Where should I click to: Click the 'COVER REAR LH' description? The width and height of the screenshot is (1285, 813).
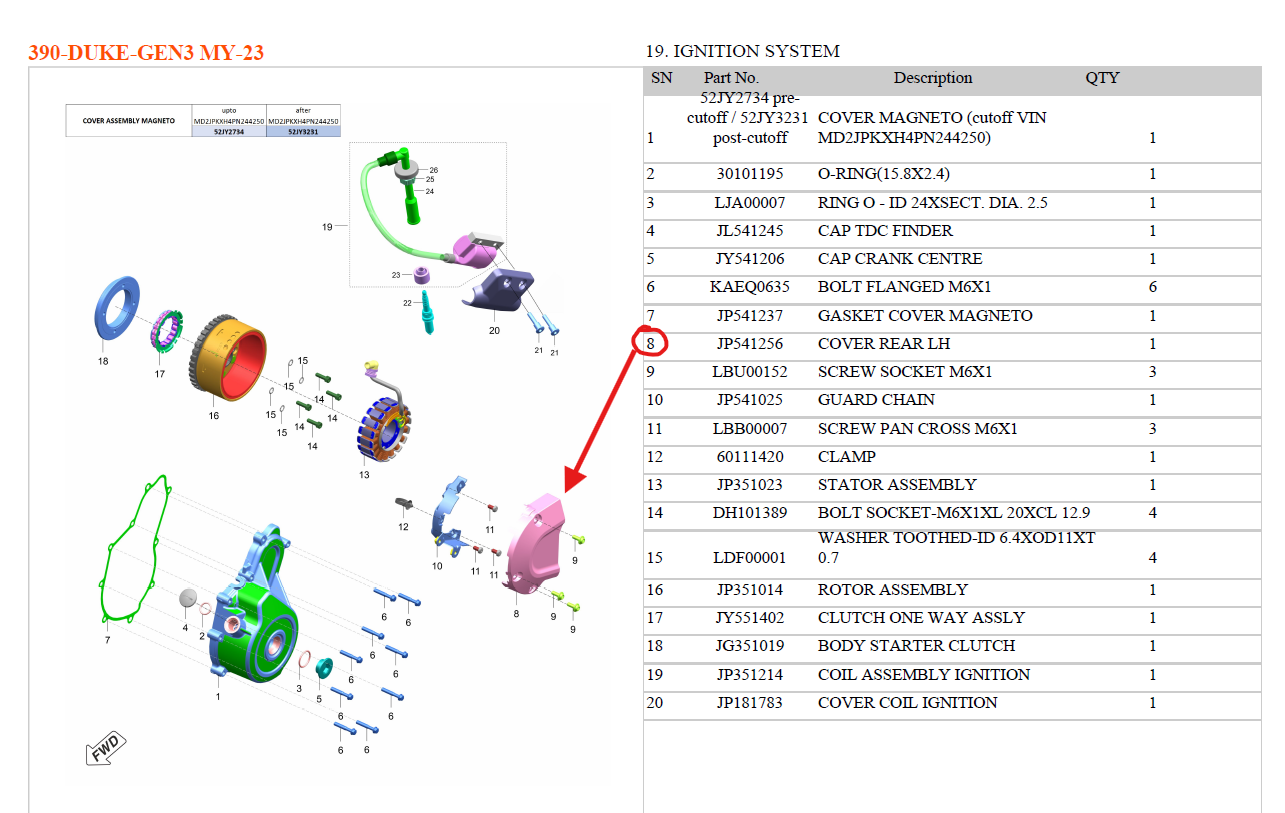pyautogui.click(x=884, y=344)
